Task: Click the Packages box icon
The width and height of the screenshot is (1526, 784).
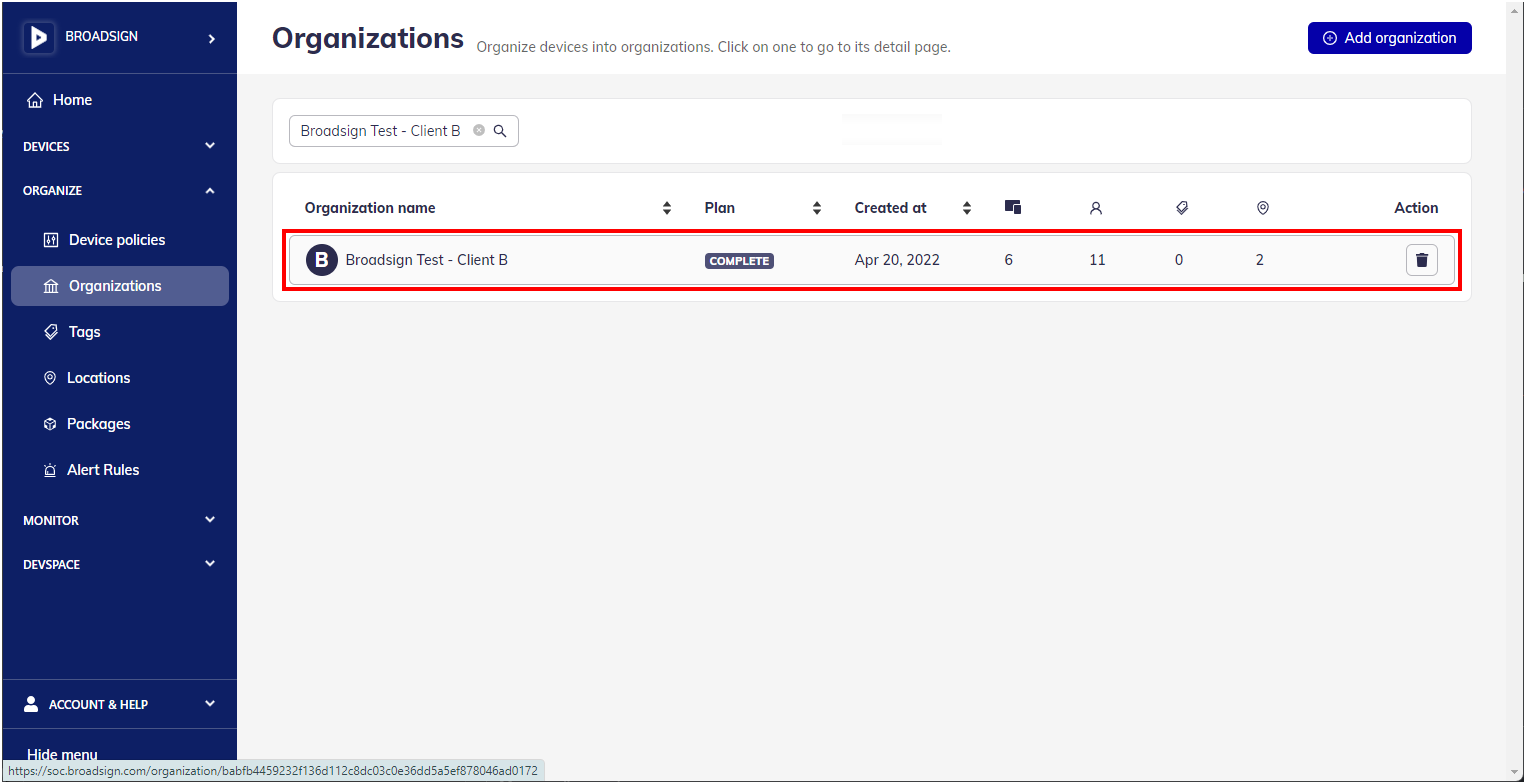Action: point(50,424)
